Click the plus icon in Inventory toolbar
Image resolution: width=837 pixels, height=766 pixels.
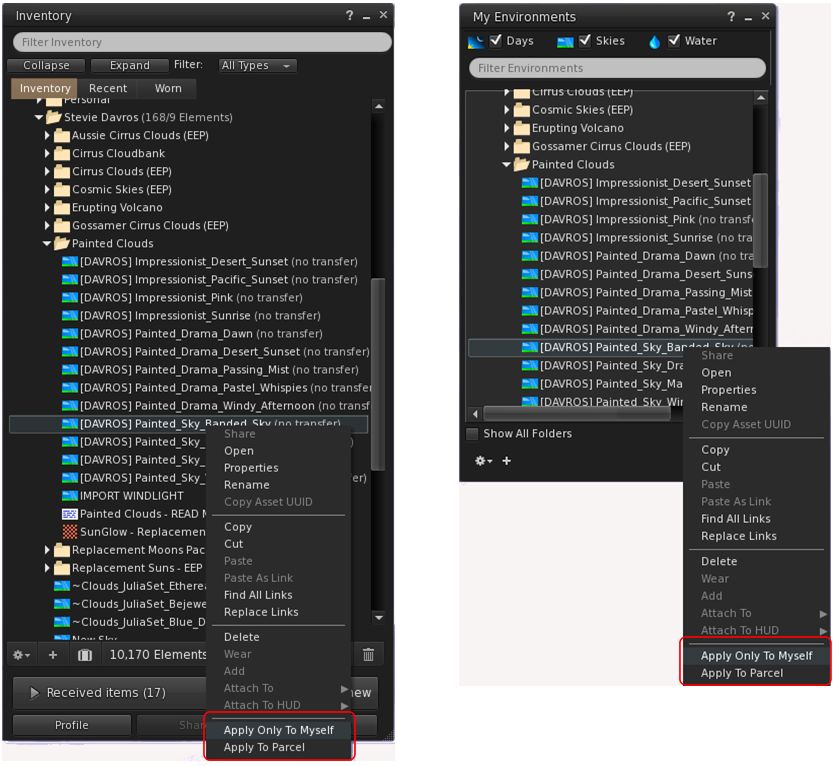(x=53, y=655)
